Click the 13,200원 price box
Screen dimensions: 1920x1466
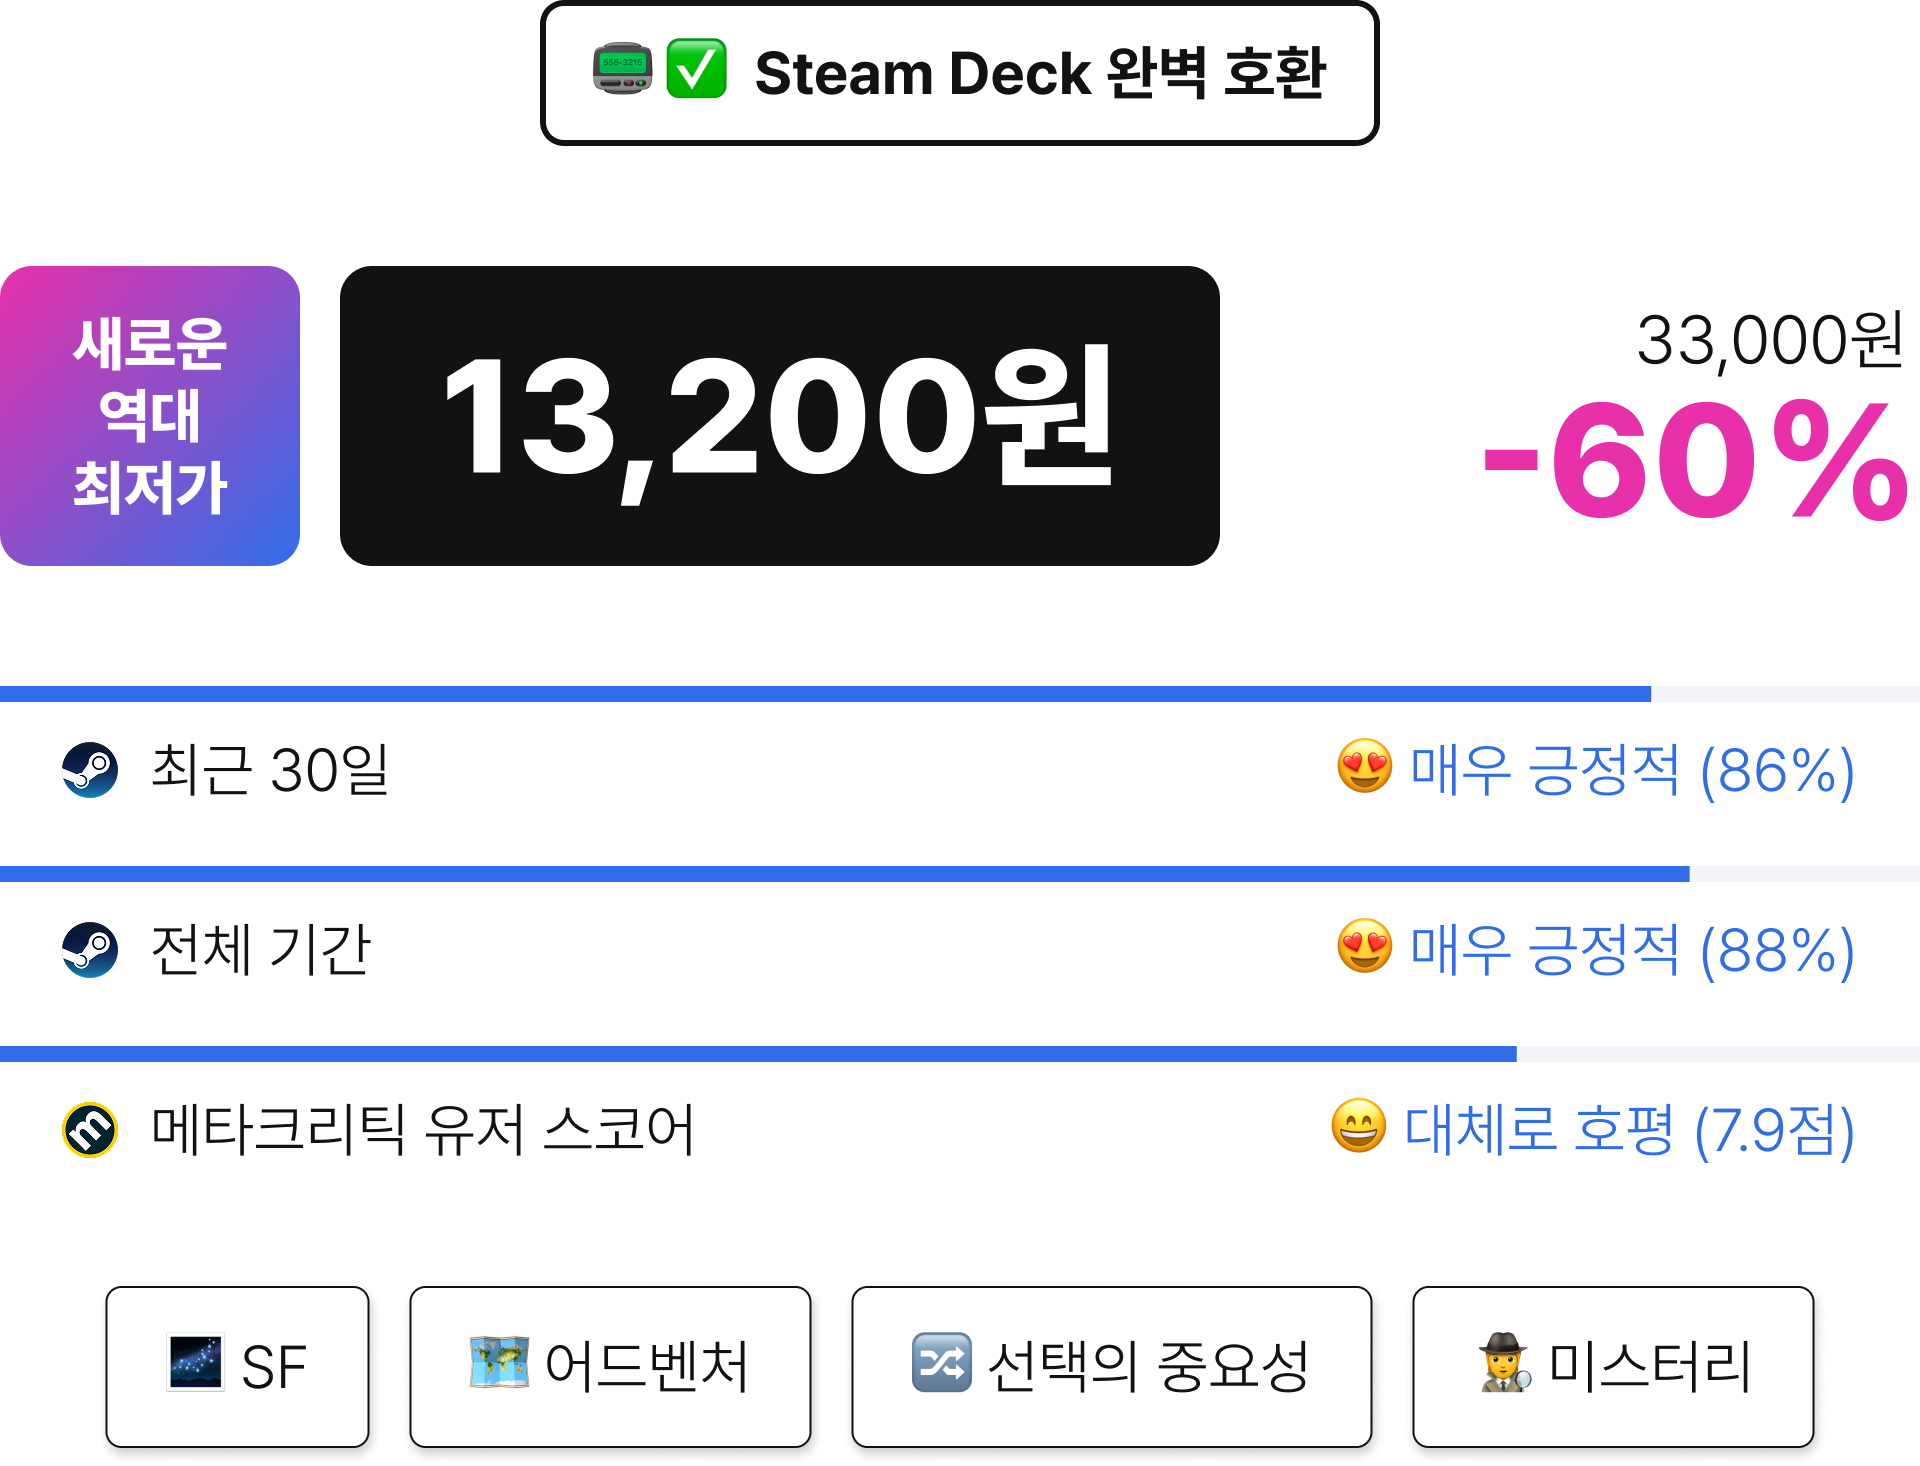click(x=780, y=416)
